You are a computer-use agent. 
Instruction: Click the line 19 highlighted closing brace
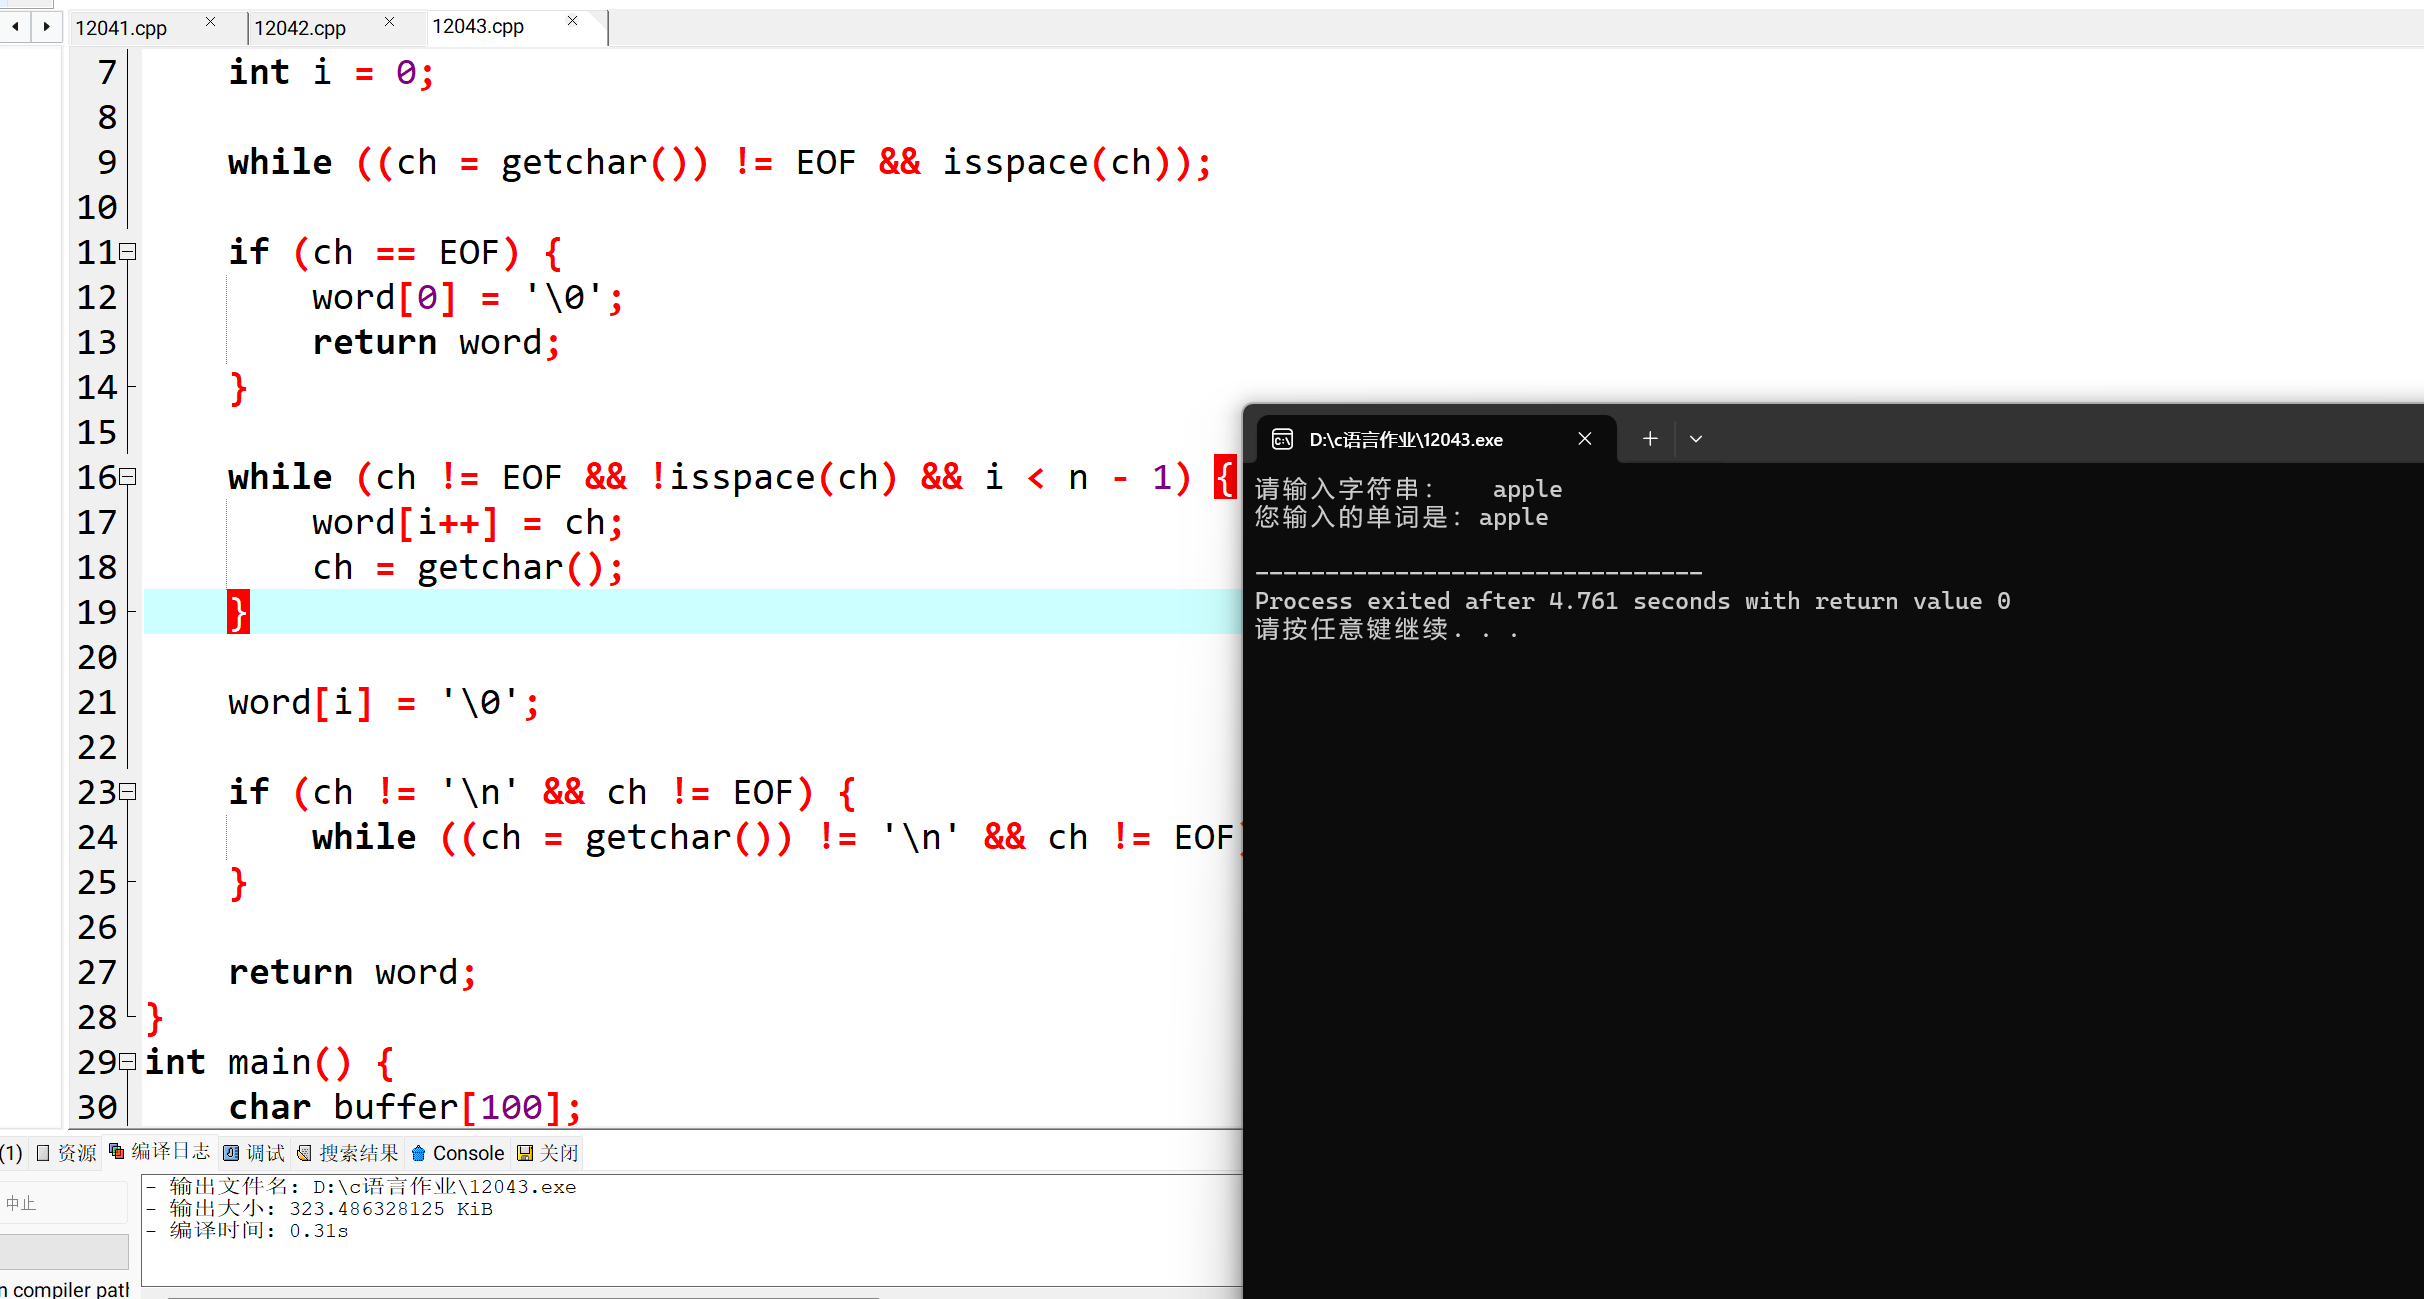(x=238, y=612)
